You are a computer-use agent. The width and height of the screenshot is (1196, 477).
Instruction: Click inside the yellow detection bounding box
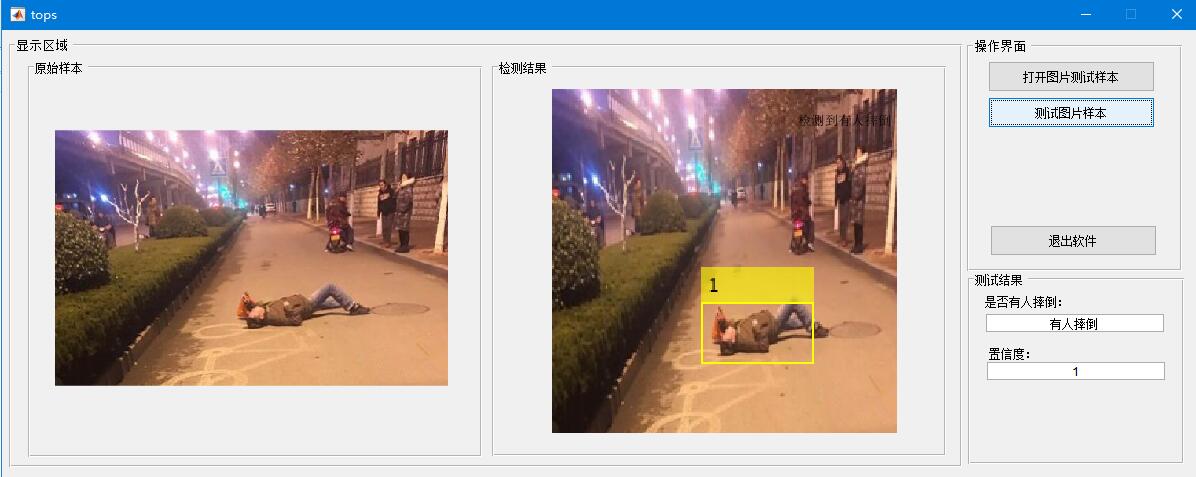(757, 333)
